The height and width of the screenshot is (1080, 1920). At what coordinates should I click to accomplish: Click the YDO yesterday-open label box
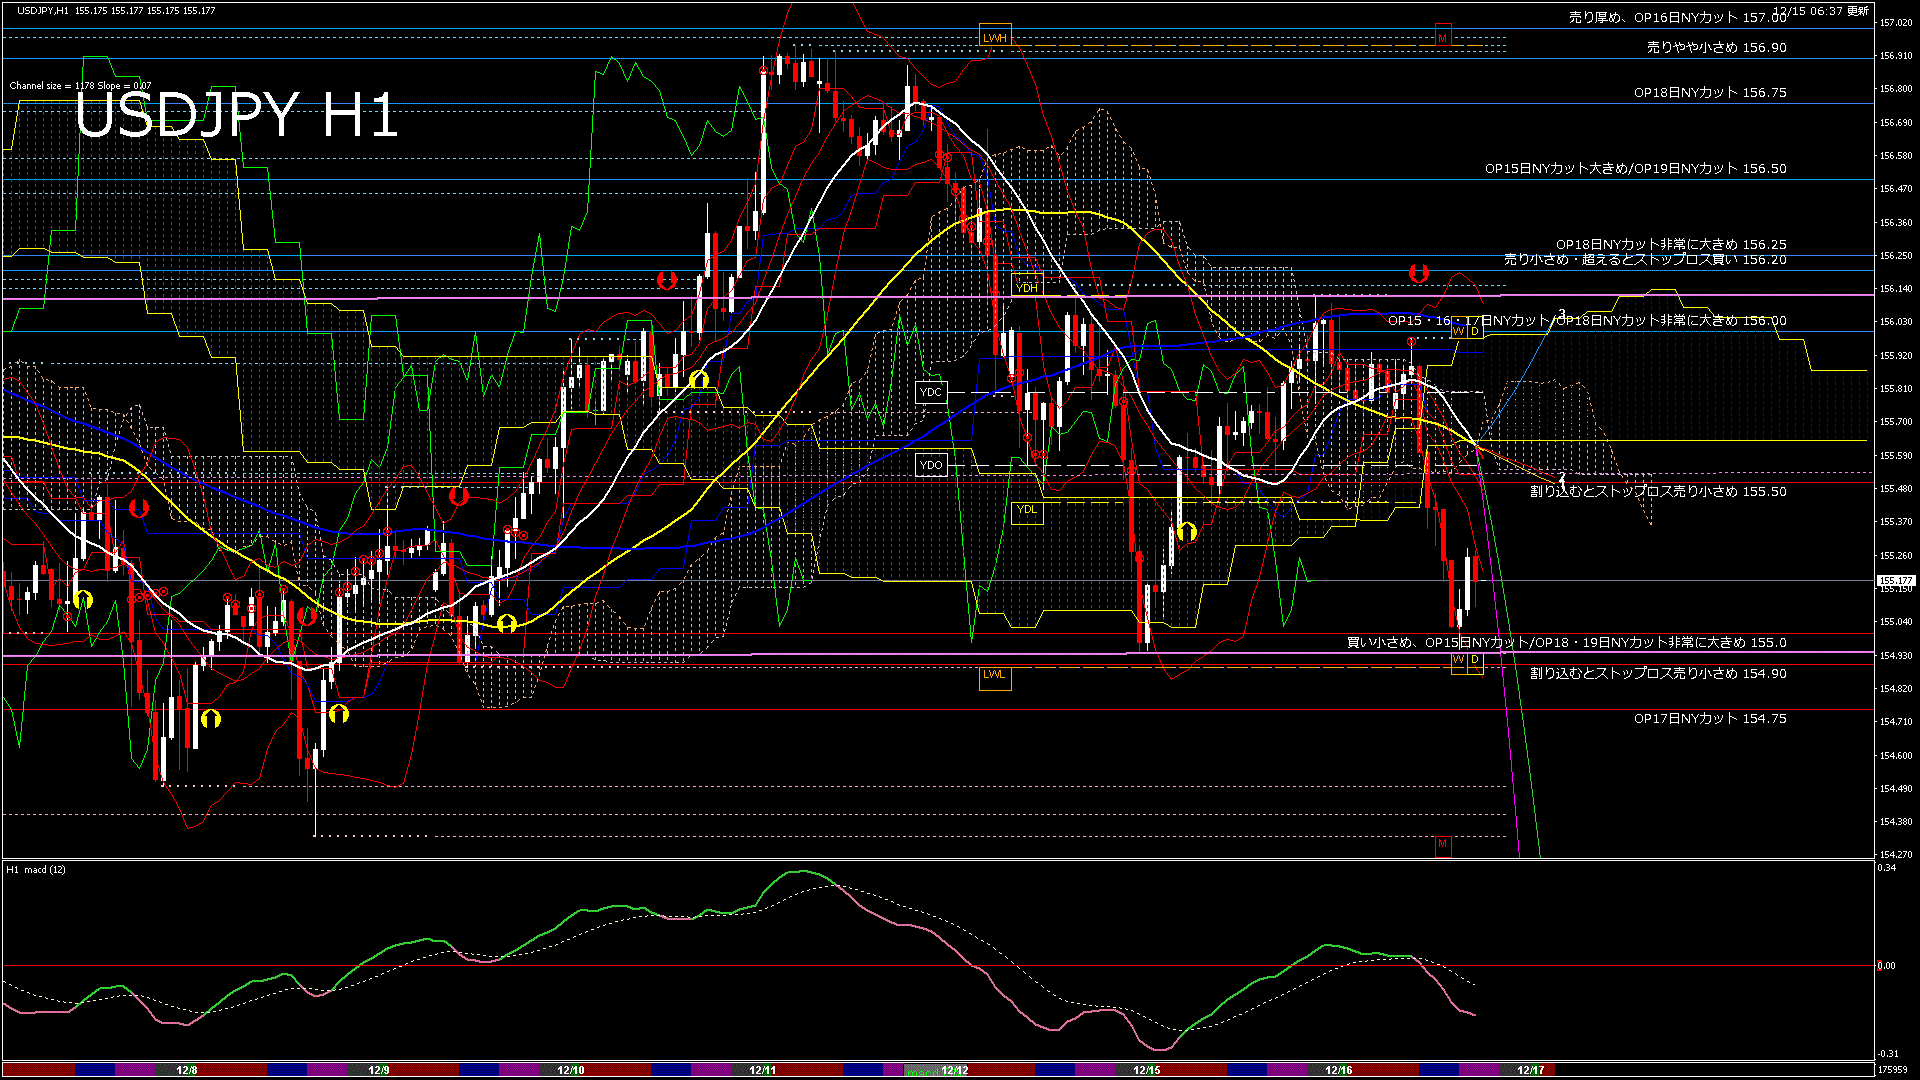[932, 465]
